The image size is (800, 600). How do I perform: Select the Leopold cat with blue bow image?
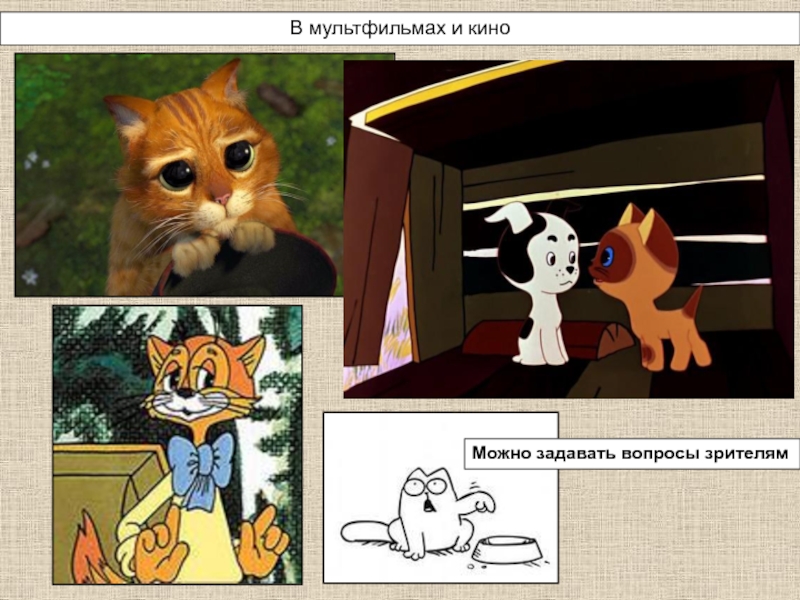click(x=178, y=445)
